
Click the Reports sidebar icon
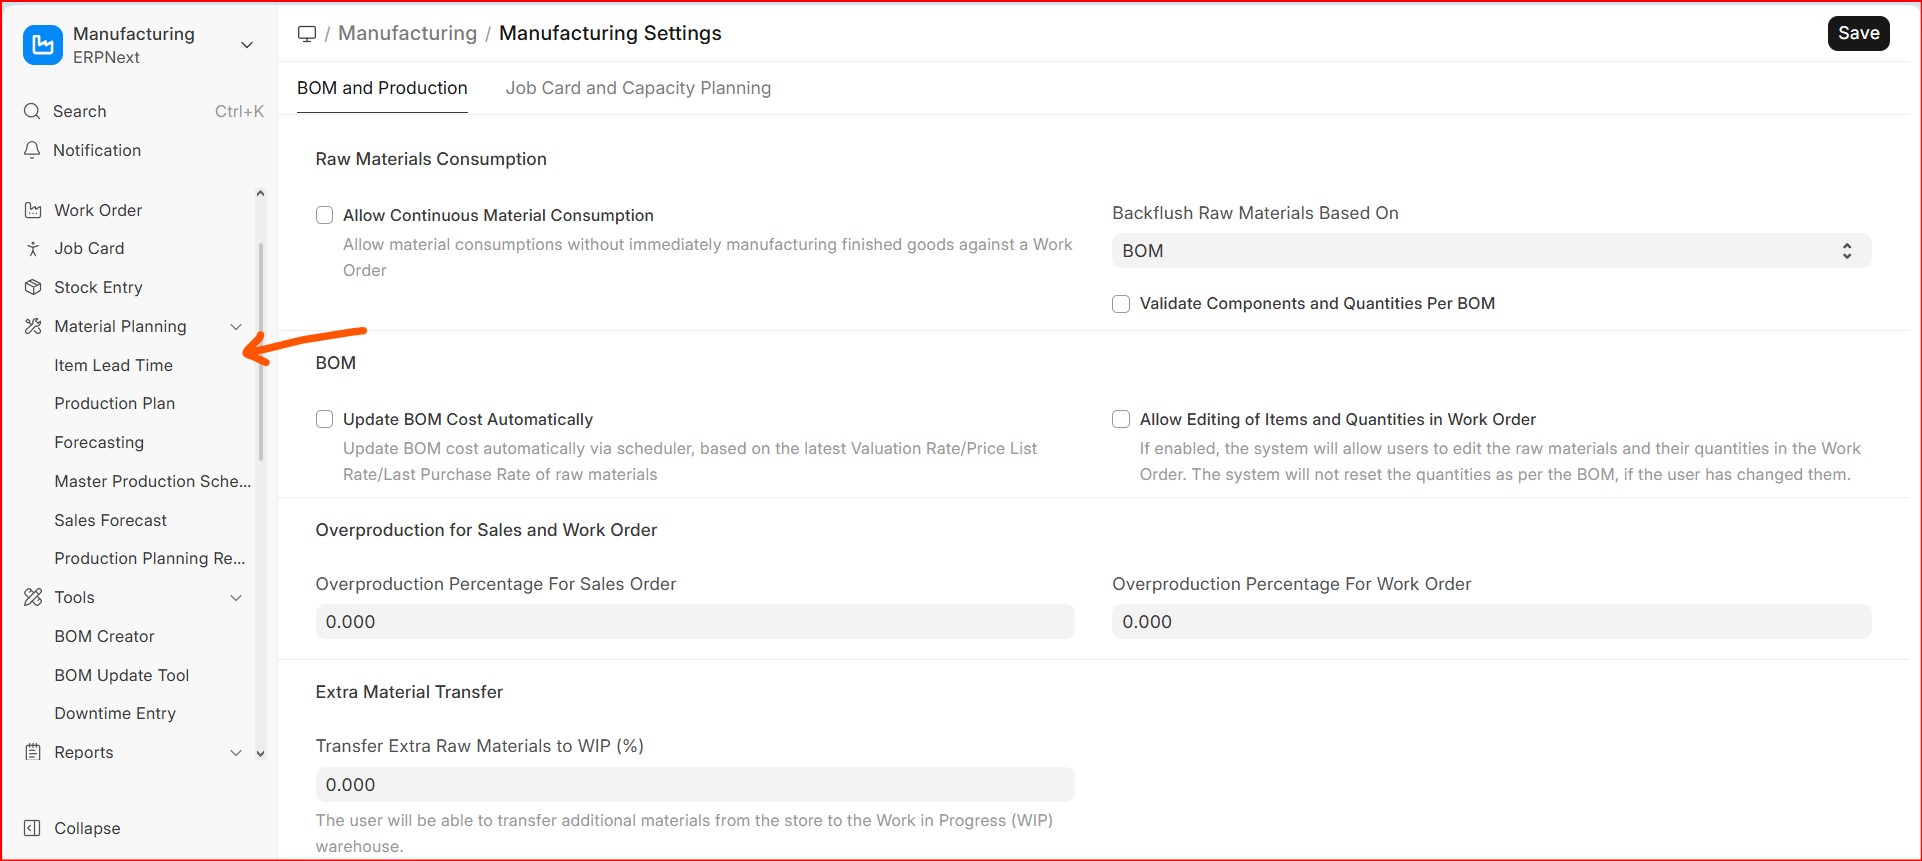coord(33,752)
